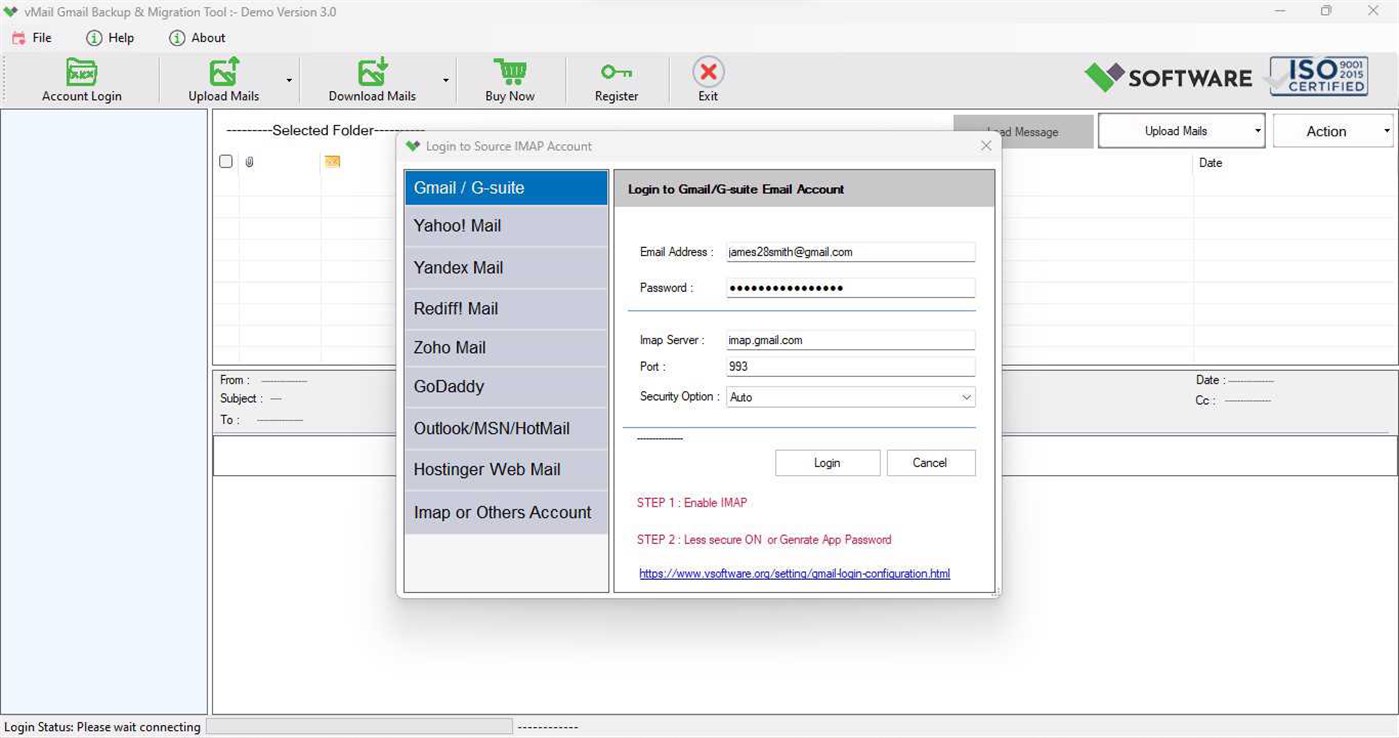The width and height of the screenshot is (1399, 738).
Task: Click the Password input field
Action: click(x=851, y=288)
